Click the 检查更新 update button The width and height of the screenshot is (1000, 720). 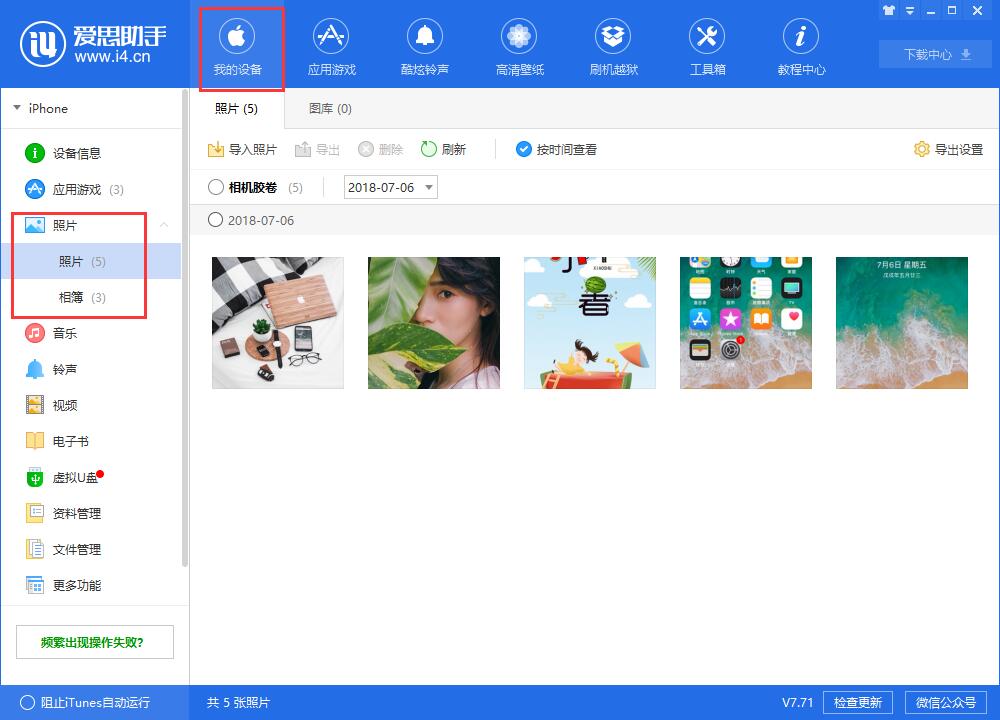point(858,702)
